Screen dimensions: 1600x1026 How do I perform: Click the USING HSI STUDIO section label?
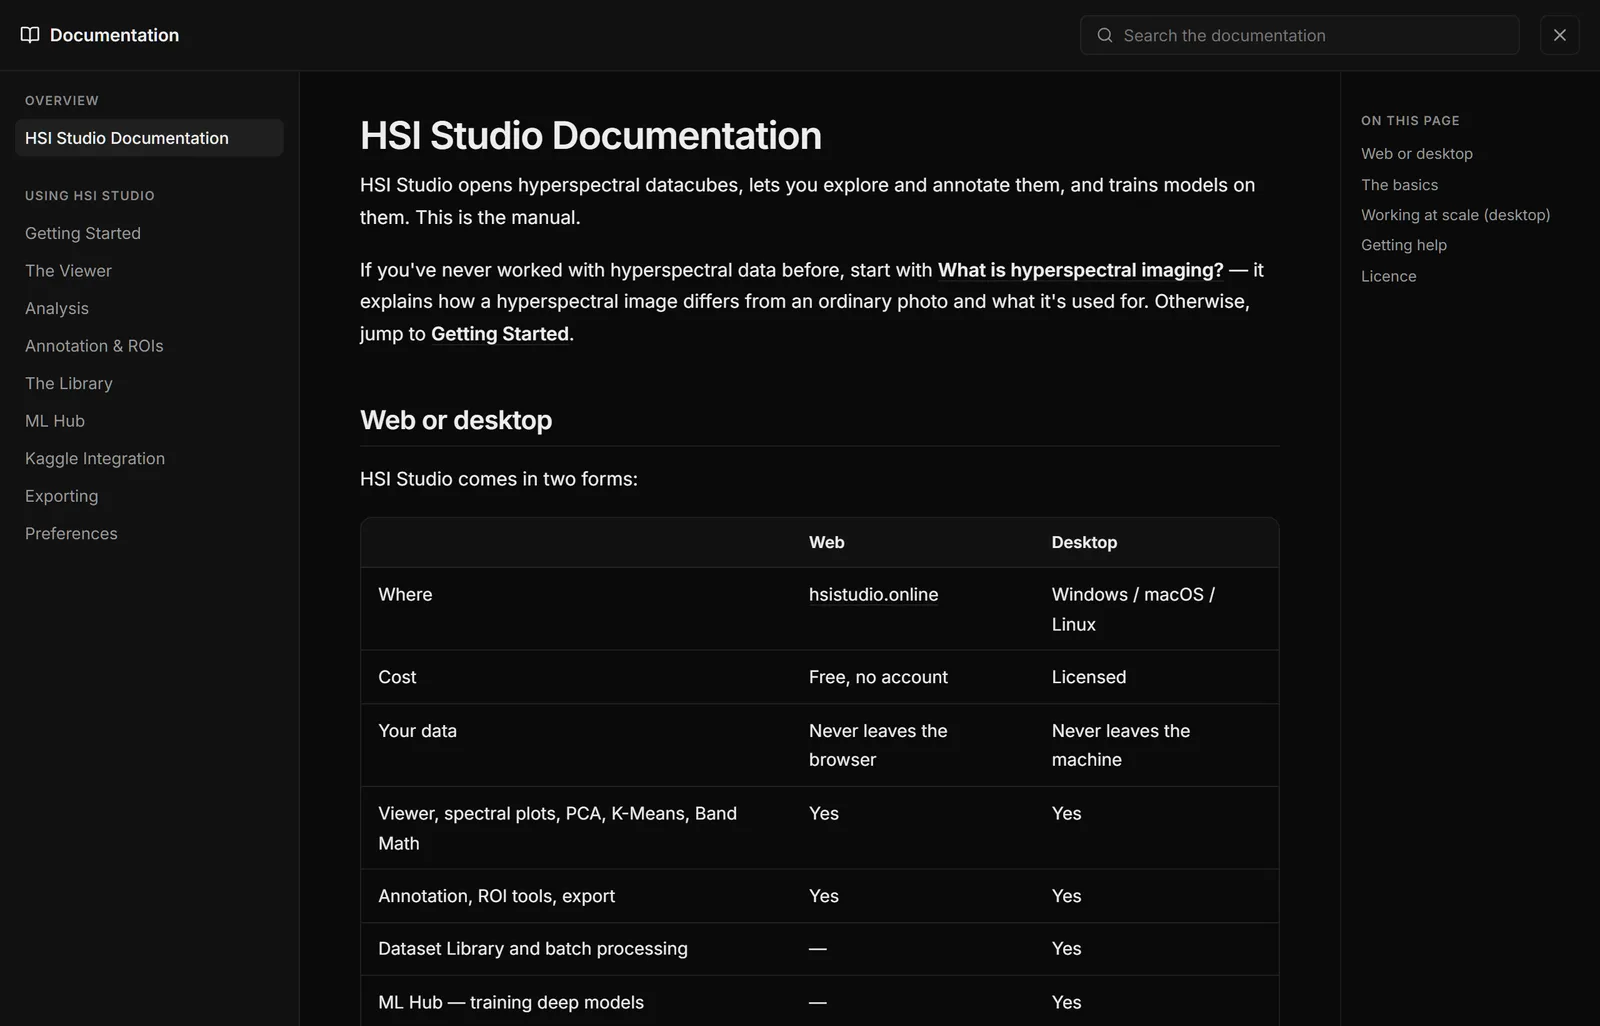coord(90,196)
